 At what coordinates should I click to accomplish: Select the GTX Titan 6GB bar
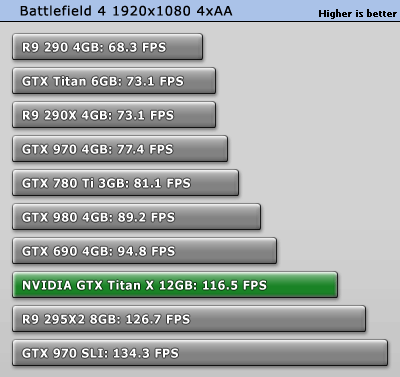pyautogui.click(x=114, y=81)
